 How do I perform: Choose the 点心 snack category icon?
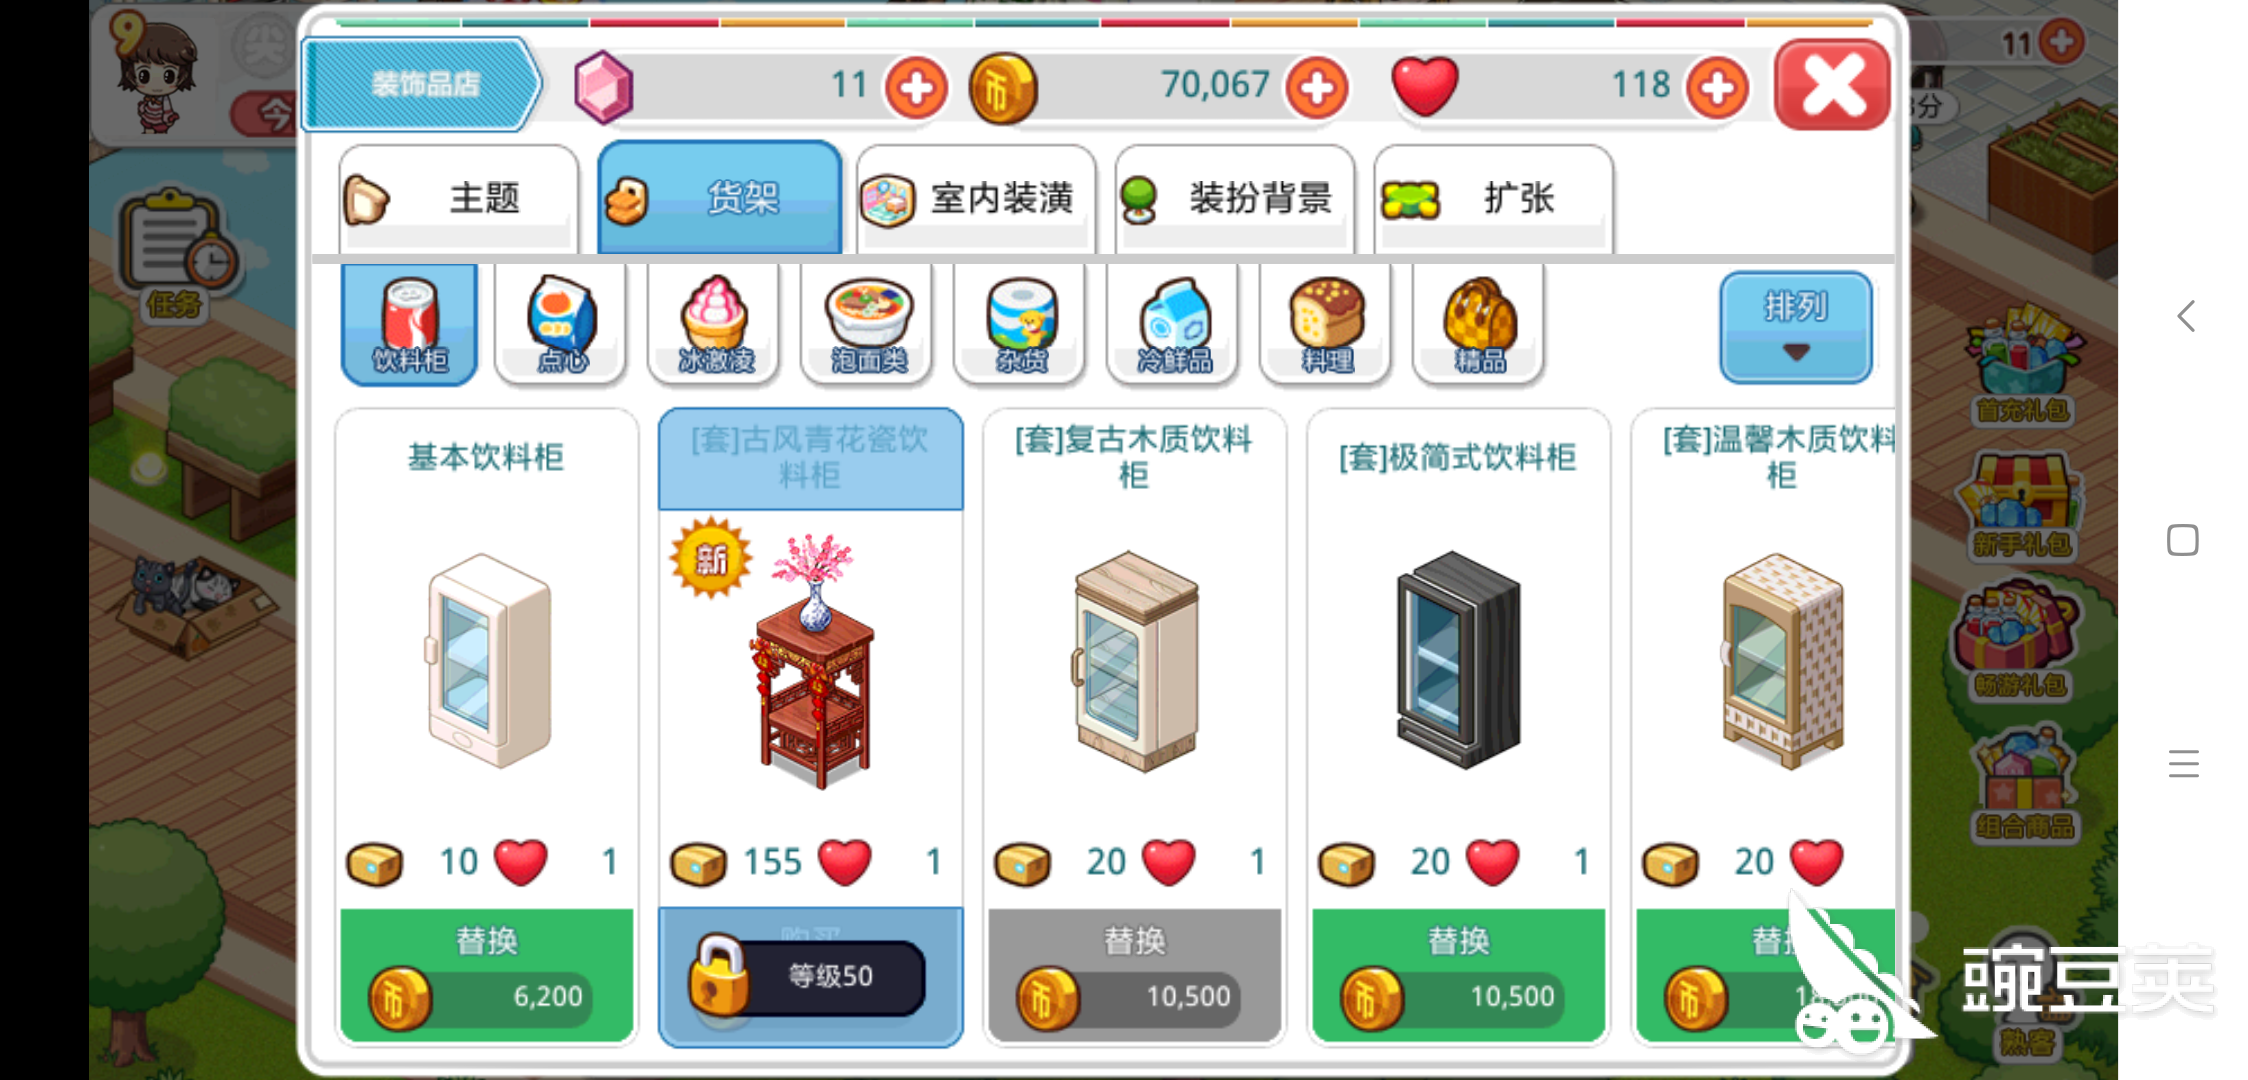point(562,324)
